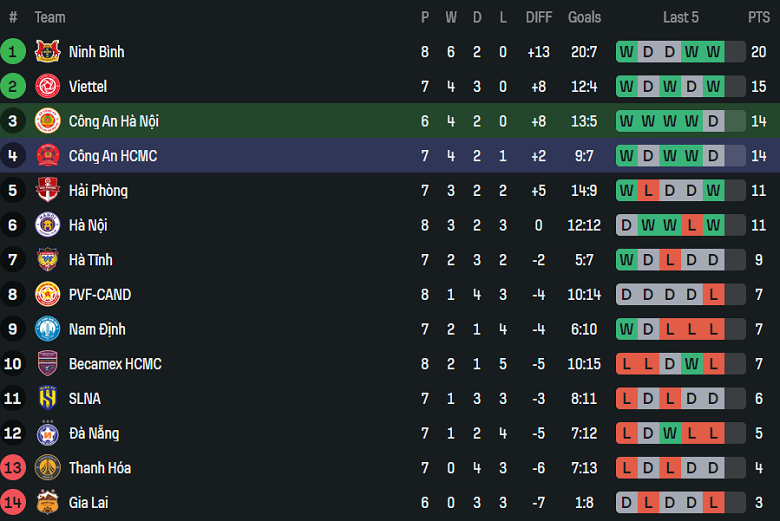780x521 pixels.
Task: Click the Hải Phòng team badge
Action: [x=48, y=190]
